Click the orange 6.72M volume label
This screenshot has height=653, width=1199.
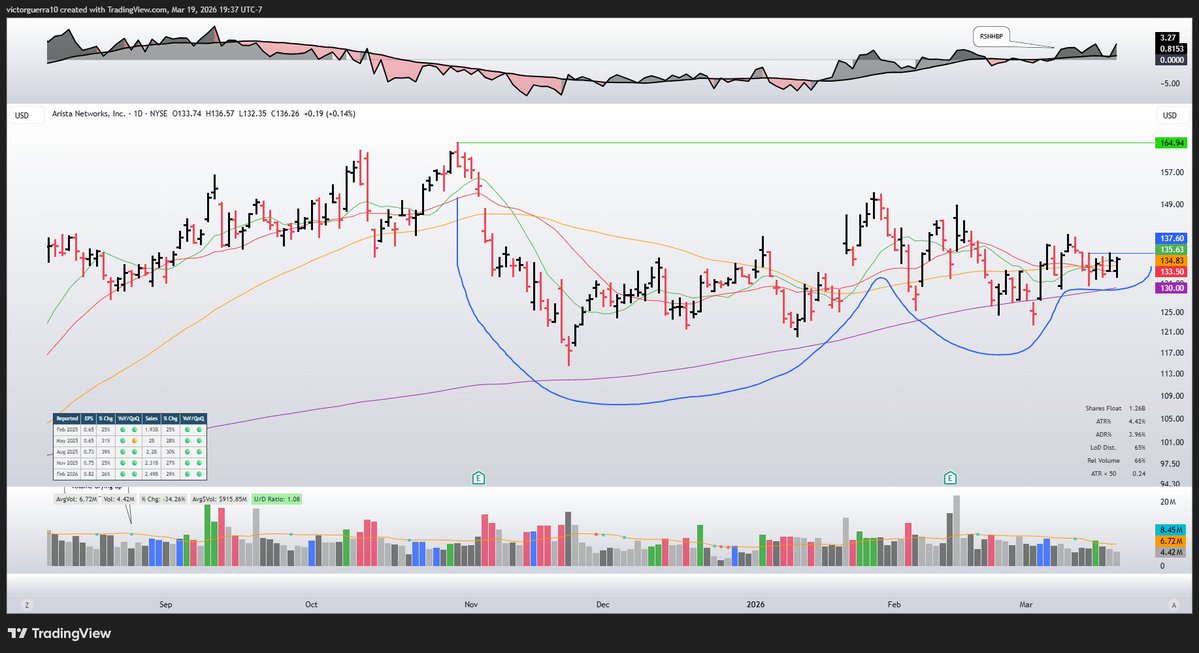pos(1171,541)
